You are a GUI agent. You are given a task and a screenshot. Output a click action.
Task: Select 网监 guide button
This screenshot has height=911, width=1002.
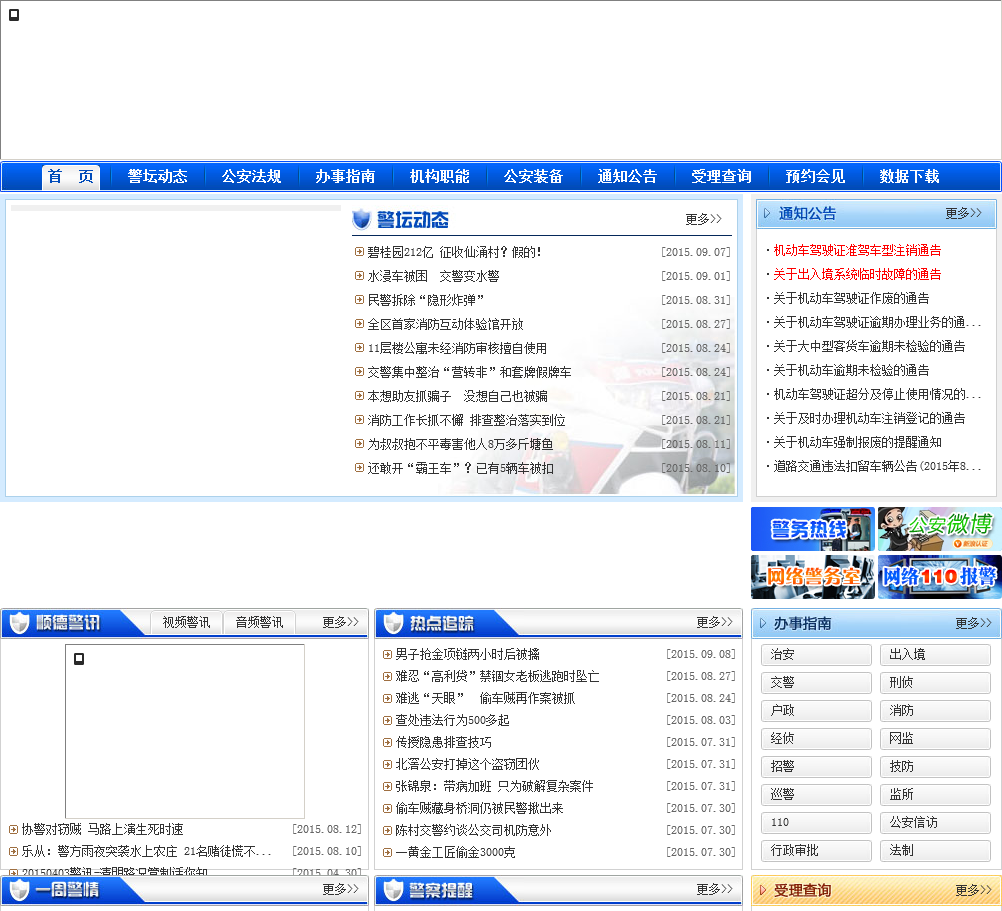tap(936, 739)
